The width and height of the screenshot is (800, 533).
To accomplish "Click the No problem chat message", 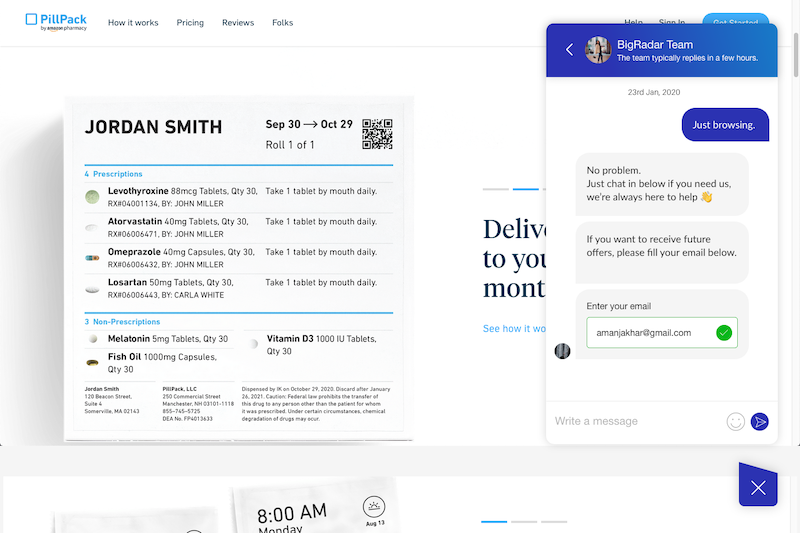I will point(662,184).
